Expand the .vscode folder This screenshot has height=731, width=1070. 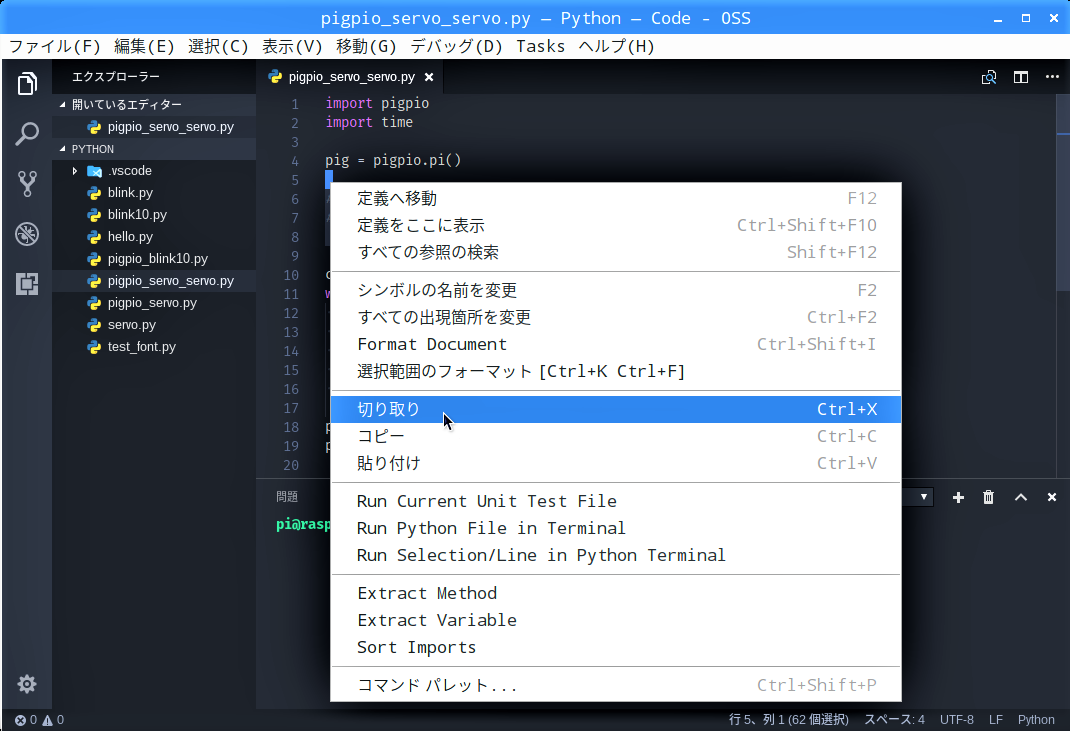[x=154, y=171]
